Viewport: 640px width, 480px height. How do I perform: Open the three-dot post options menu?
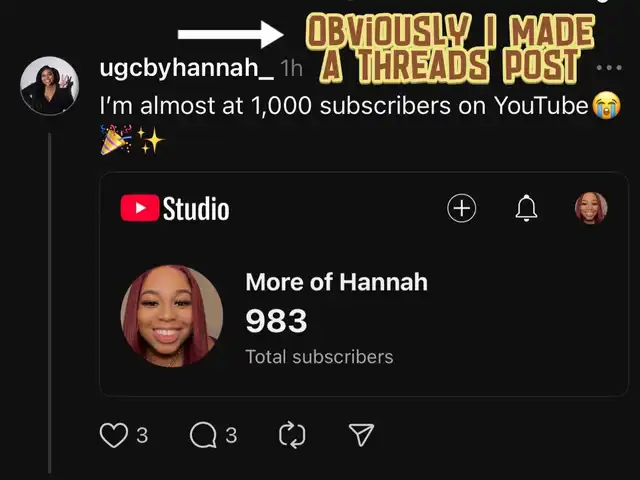tap(609, 68)
